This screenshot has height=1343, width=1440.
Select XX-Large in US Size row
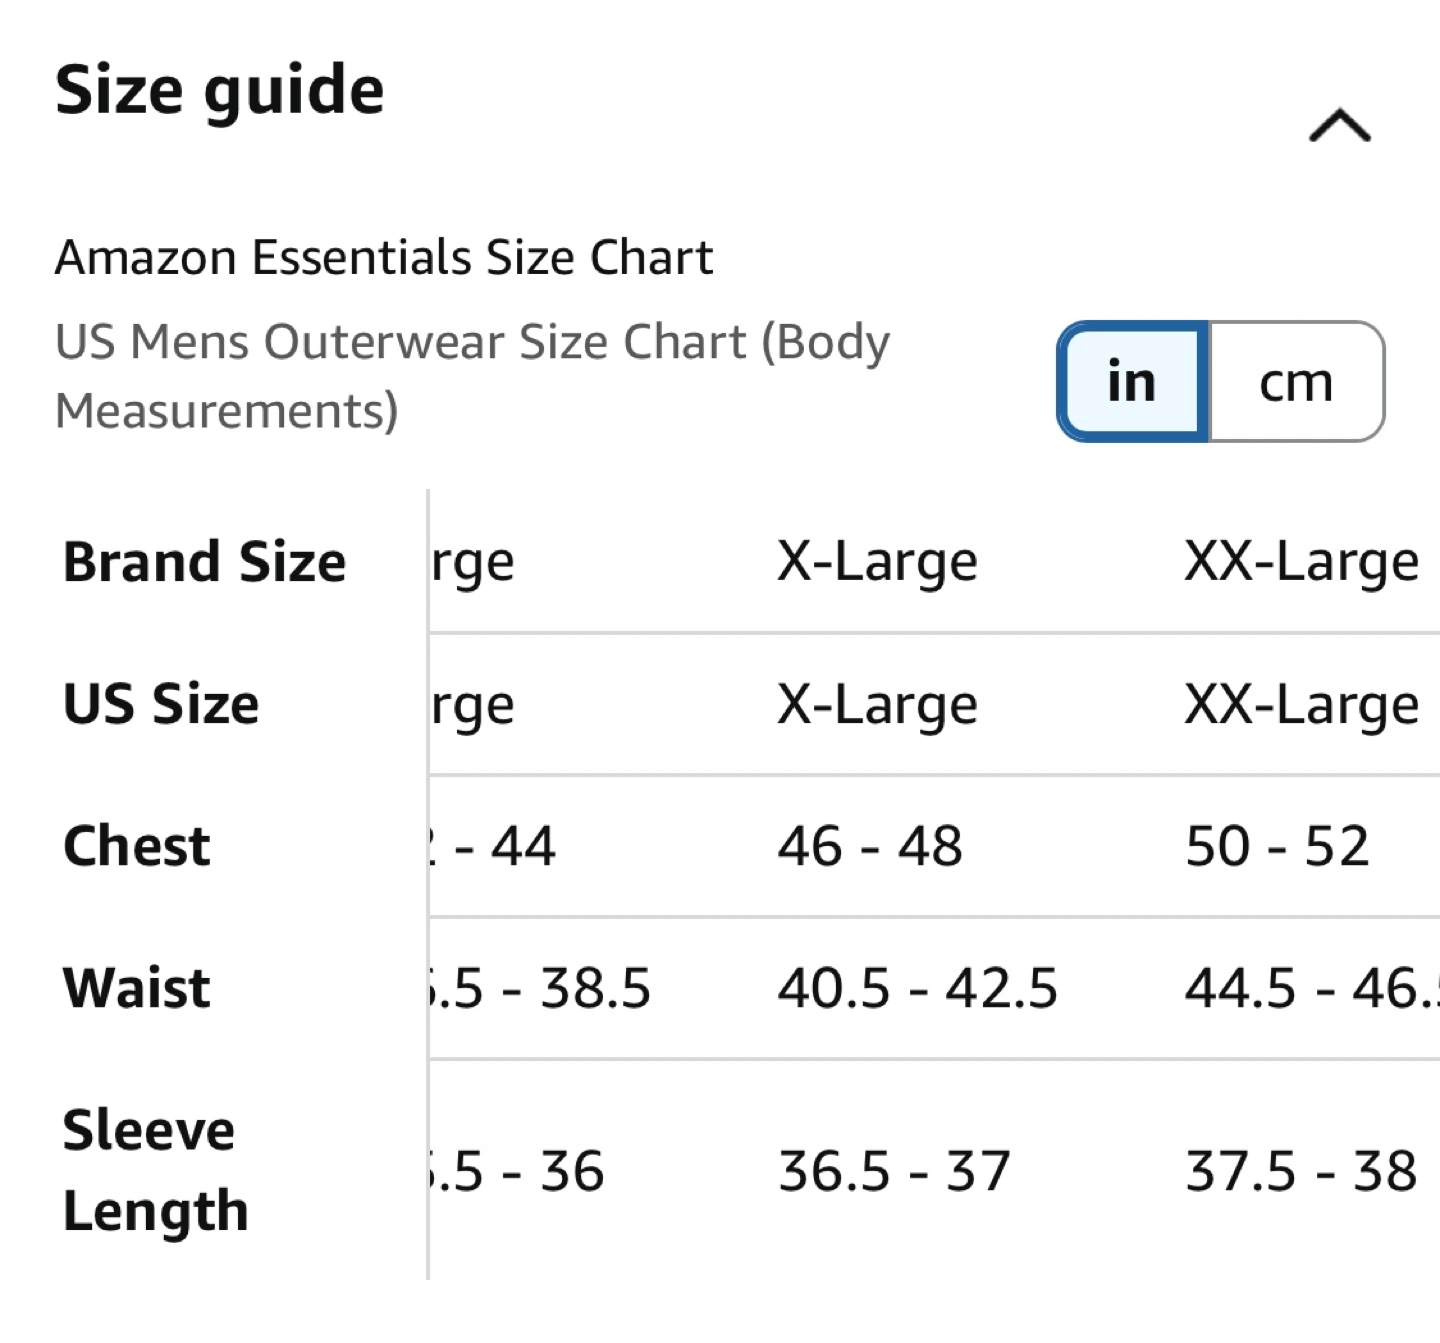coord(1301,704)
